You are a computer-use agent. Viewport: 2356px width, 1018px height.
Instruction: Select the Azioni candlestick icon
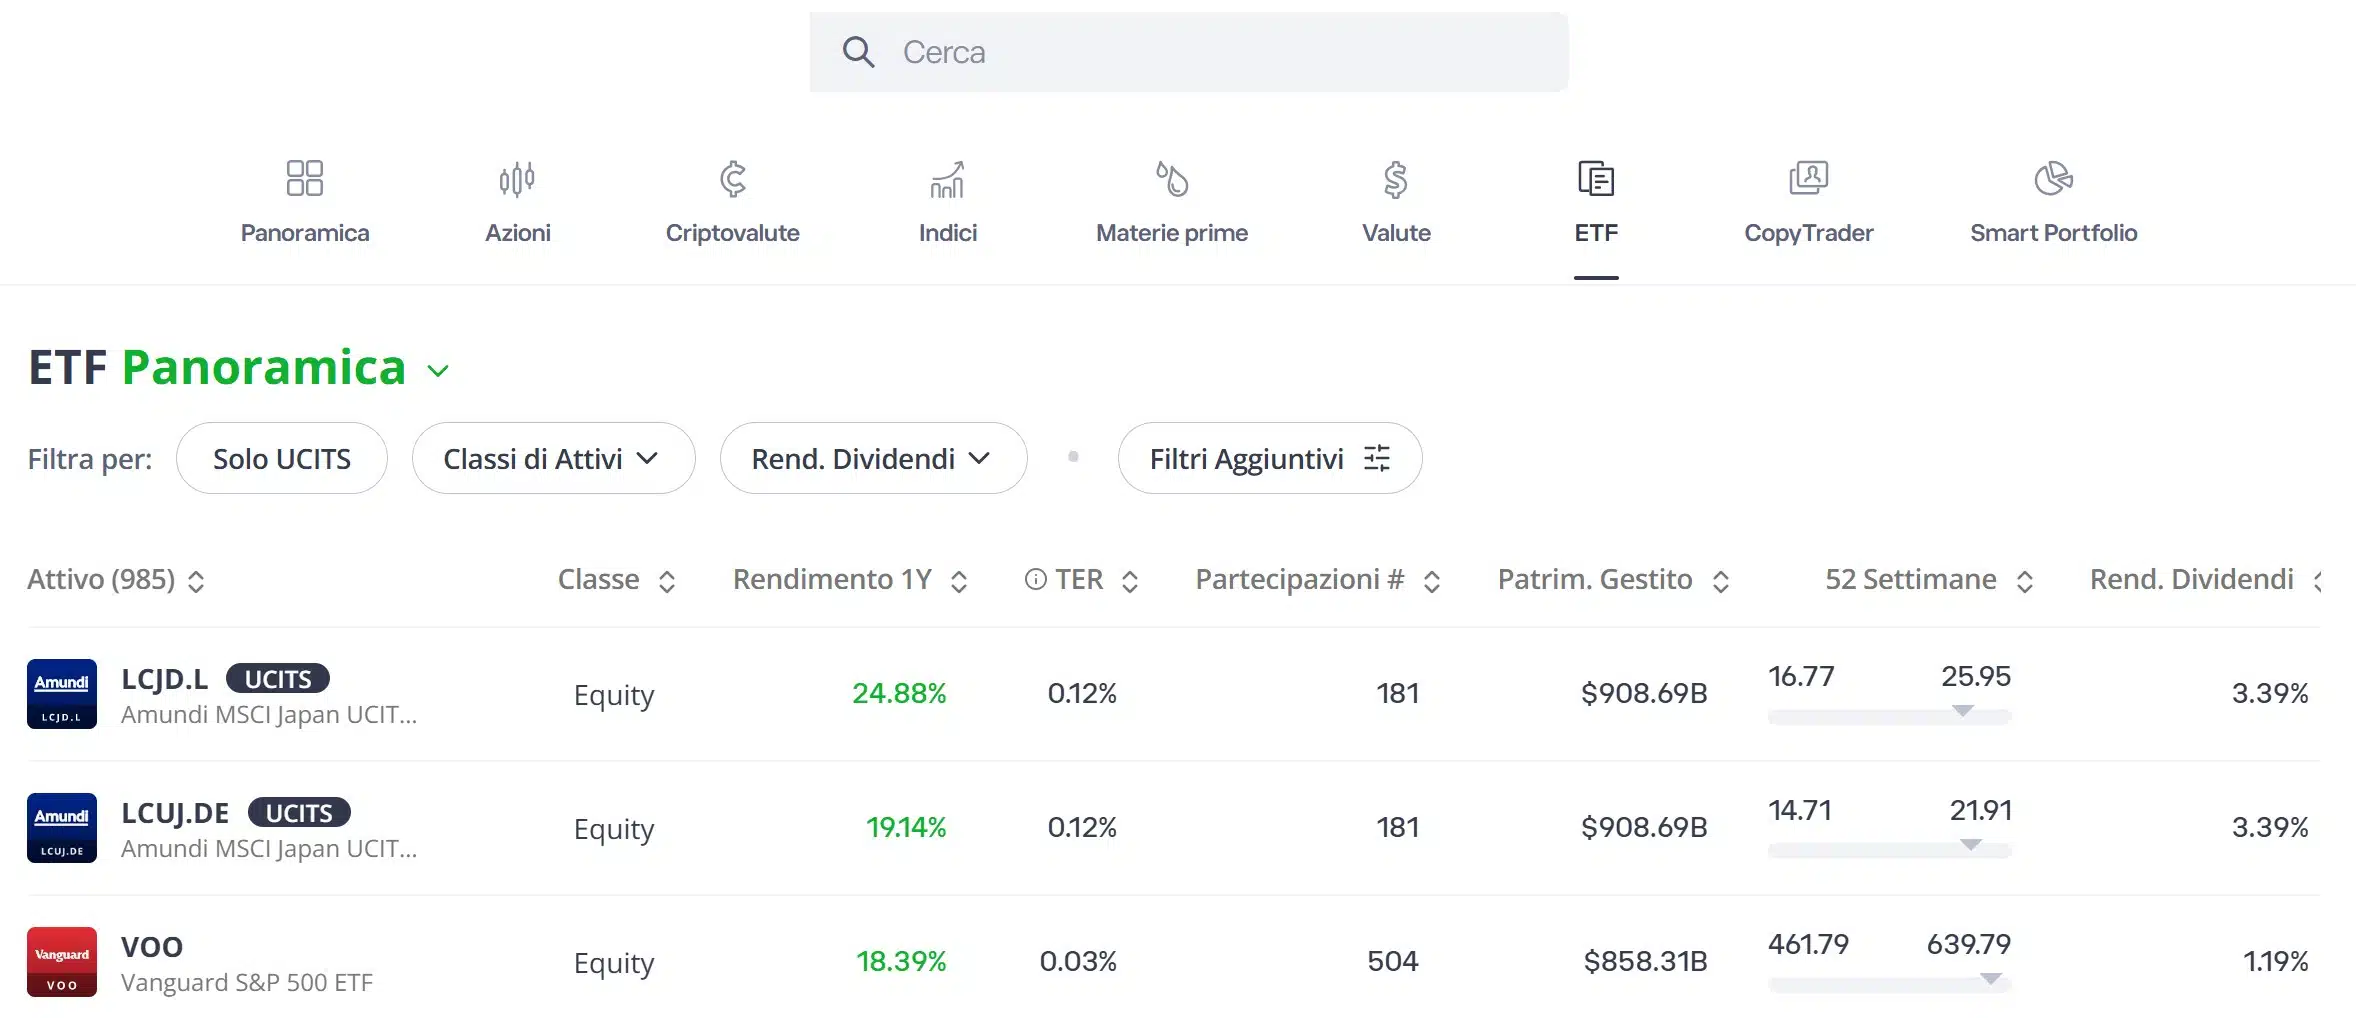(517, 178)
